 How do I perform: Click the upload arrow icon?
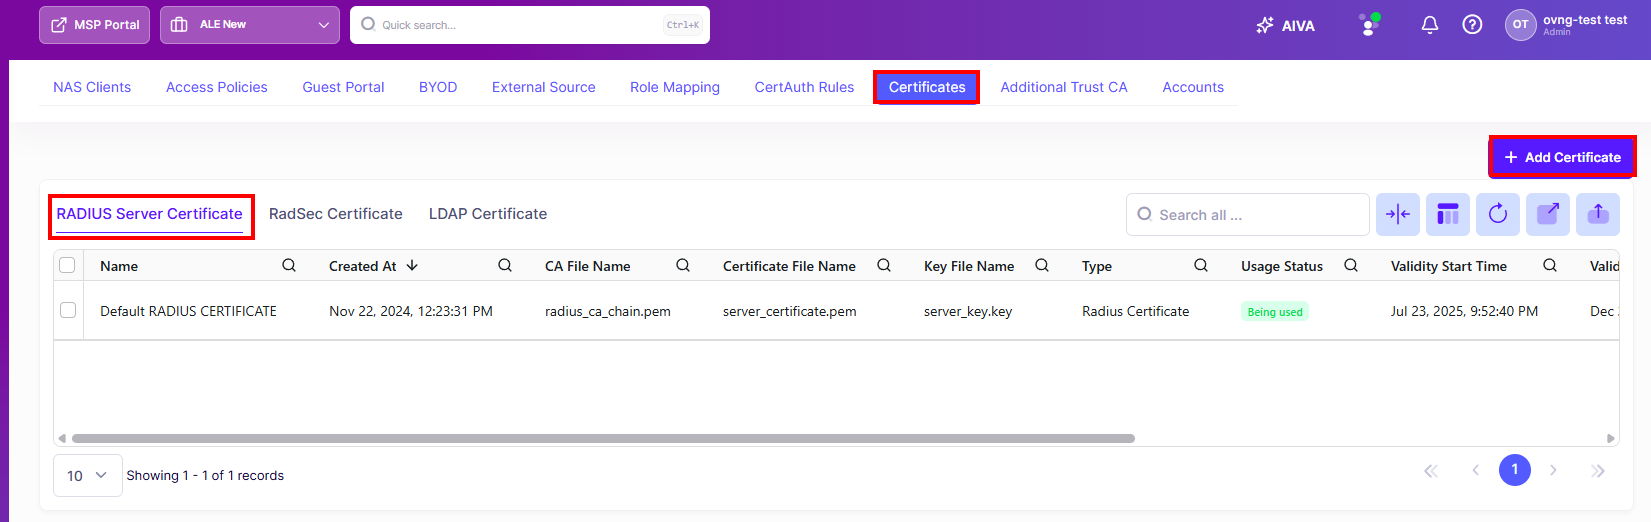pyautogui.click(x=1598, y=214)
